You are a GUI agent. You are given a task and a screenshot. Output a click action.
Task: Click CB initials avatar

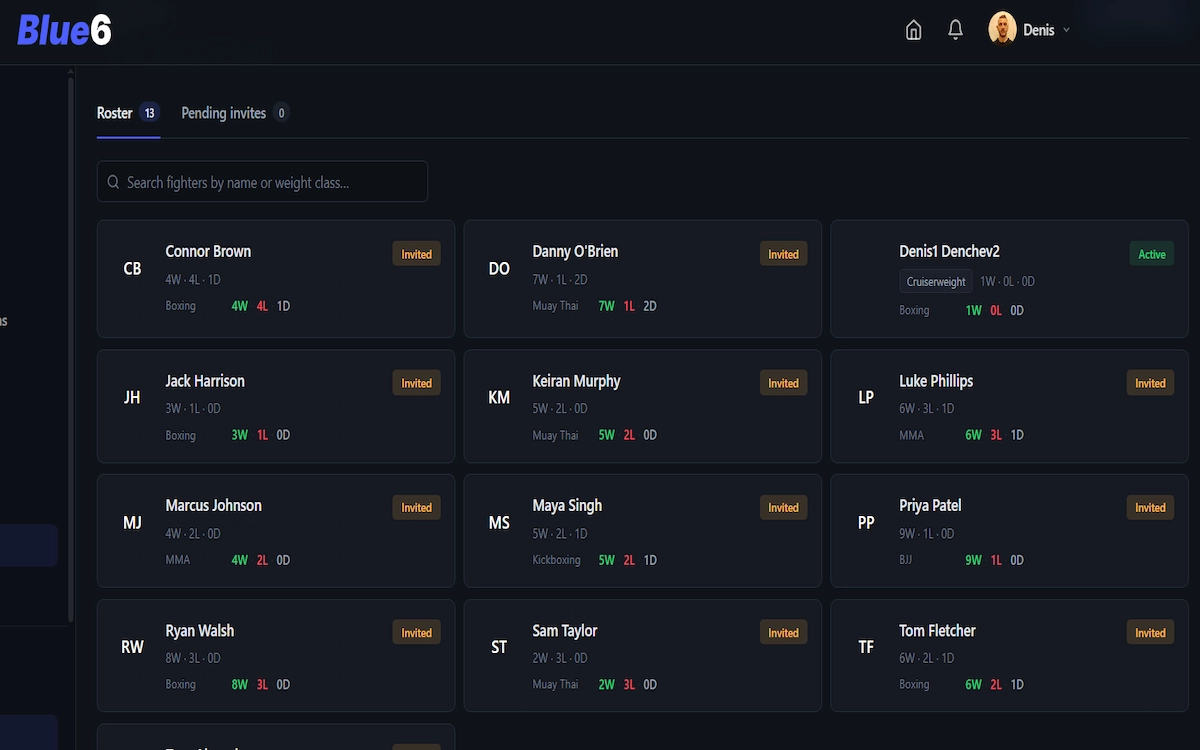(x=132, y=269)
